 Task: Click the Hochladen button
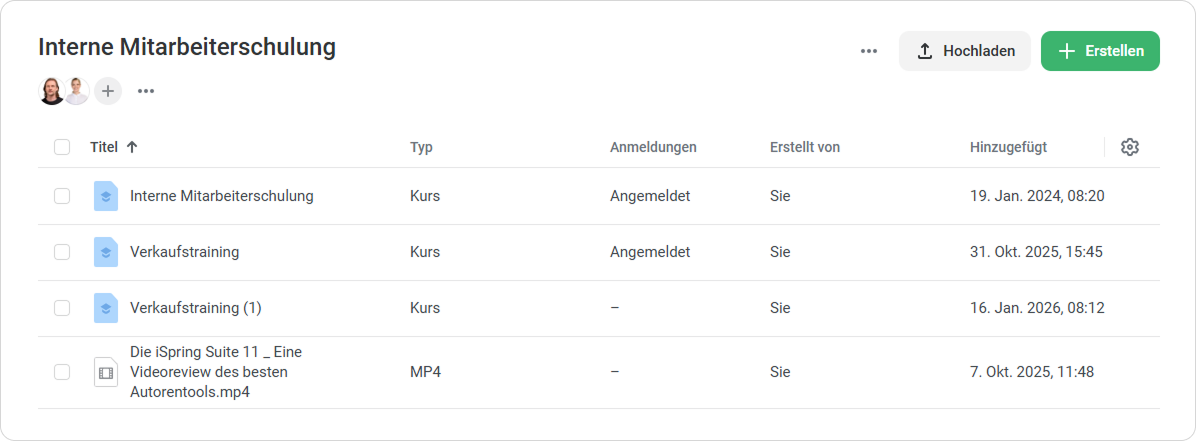(965, 51)
